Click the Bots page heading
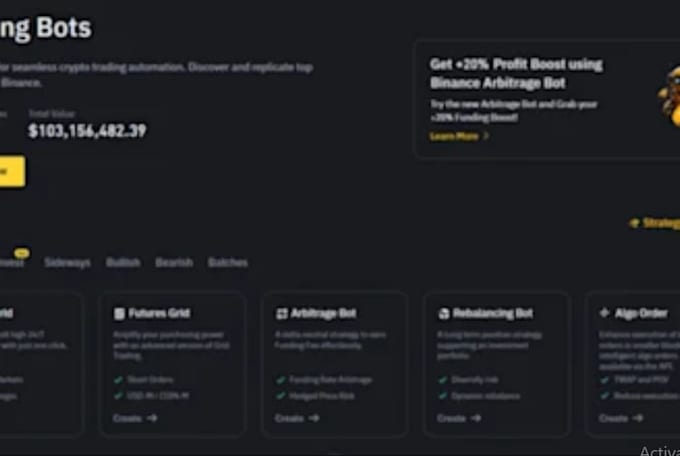Viewport: 680px width, 456px height. (x=46, y=28)
